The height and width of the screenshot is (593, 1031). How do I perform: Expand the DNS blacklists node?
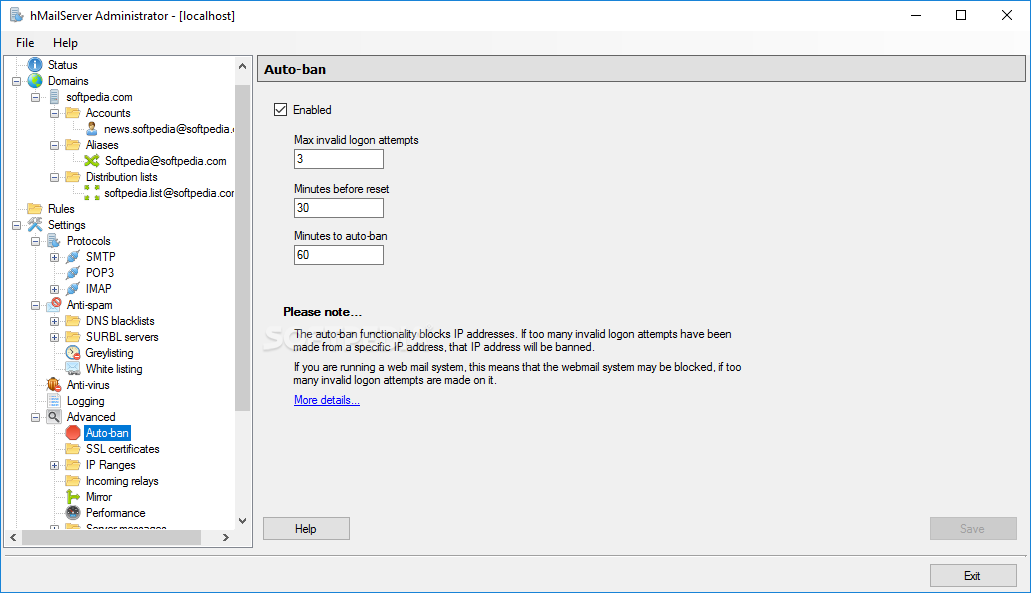point(55,321)
